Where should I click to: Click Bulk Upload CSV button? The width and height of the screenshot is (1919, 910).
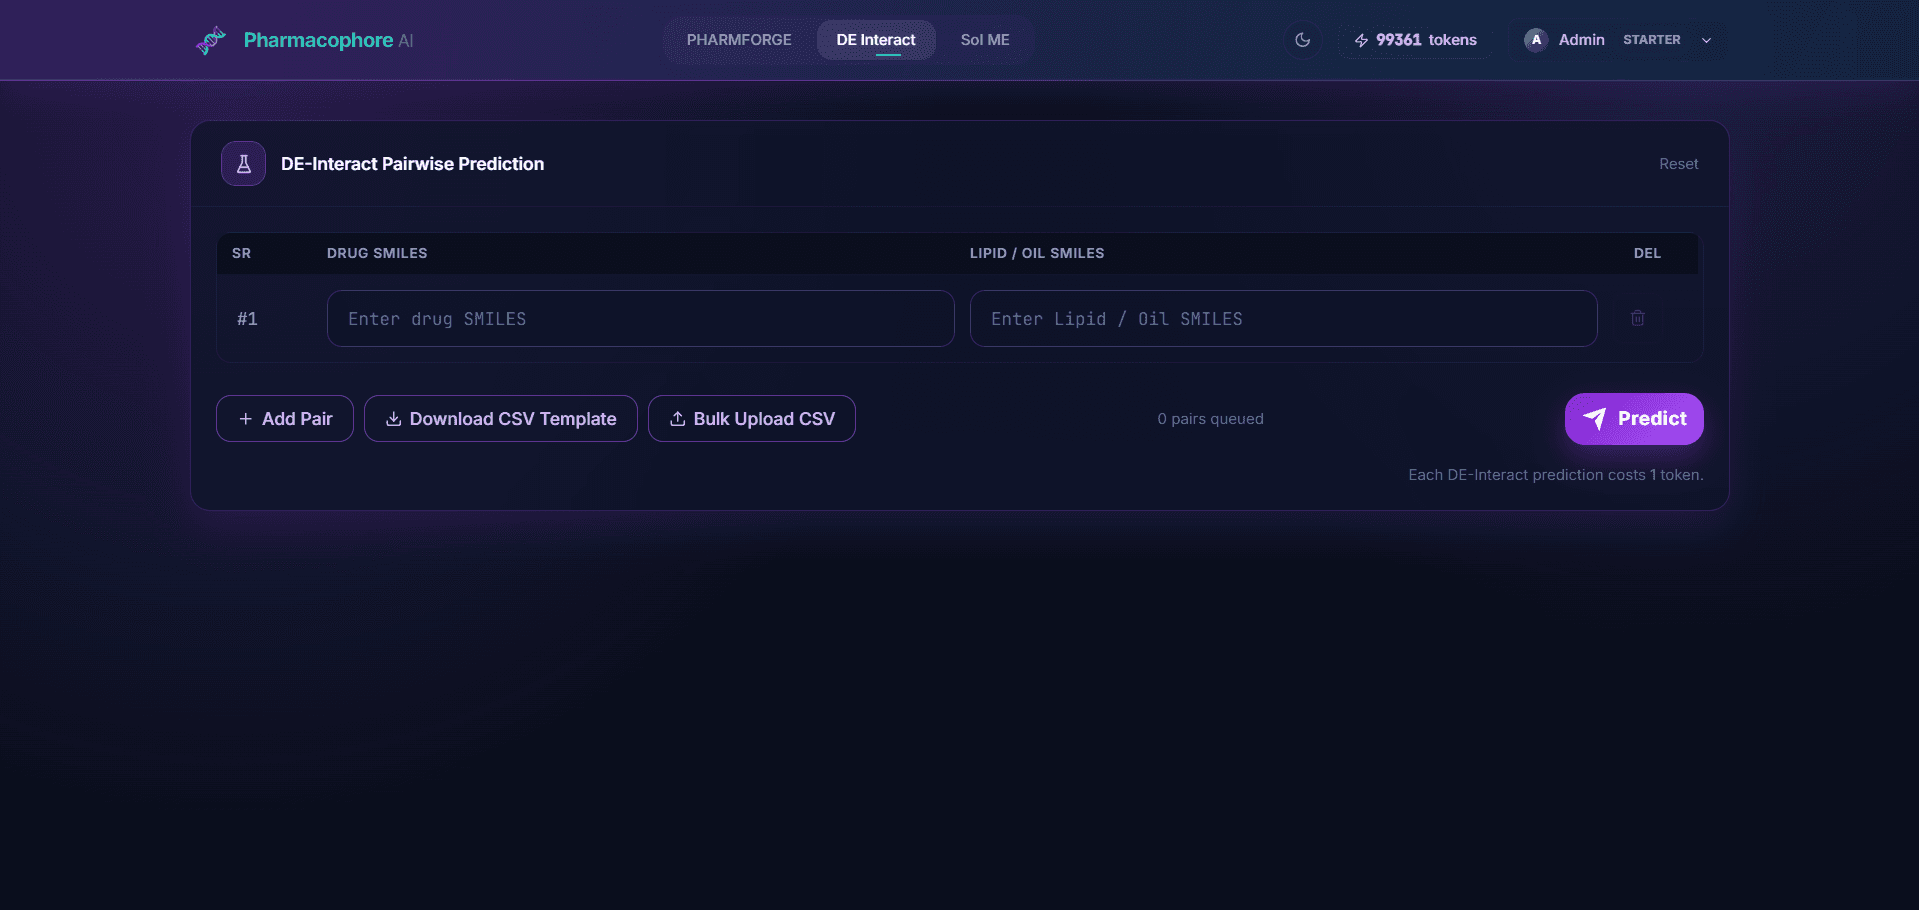tap(751, 419)
